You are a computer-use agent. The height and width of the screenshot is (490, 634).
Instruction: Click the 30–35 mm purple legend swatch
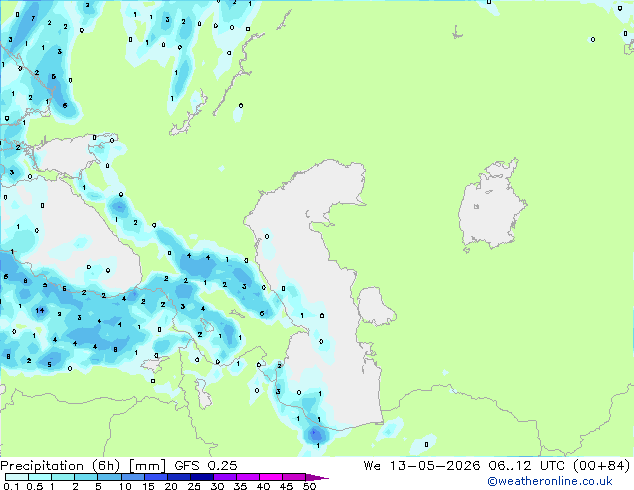(225, 477)
